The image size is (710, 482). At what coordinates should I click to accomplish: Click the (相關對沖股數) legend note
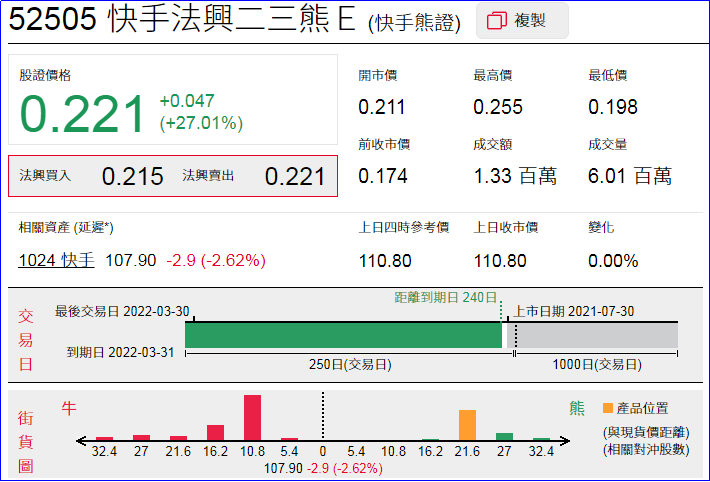(646, 450)
